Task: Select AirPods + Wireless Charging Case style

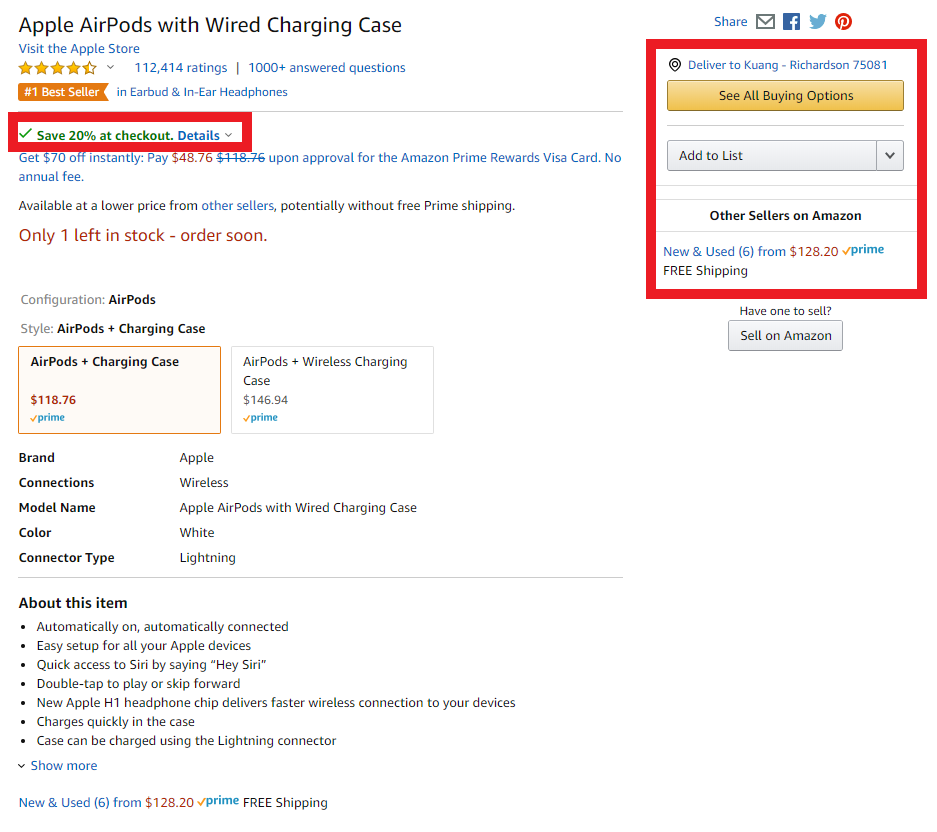Action: [332, 390]
